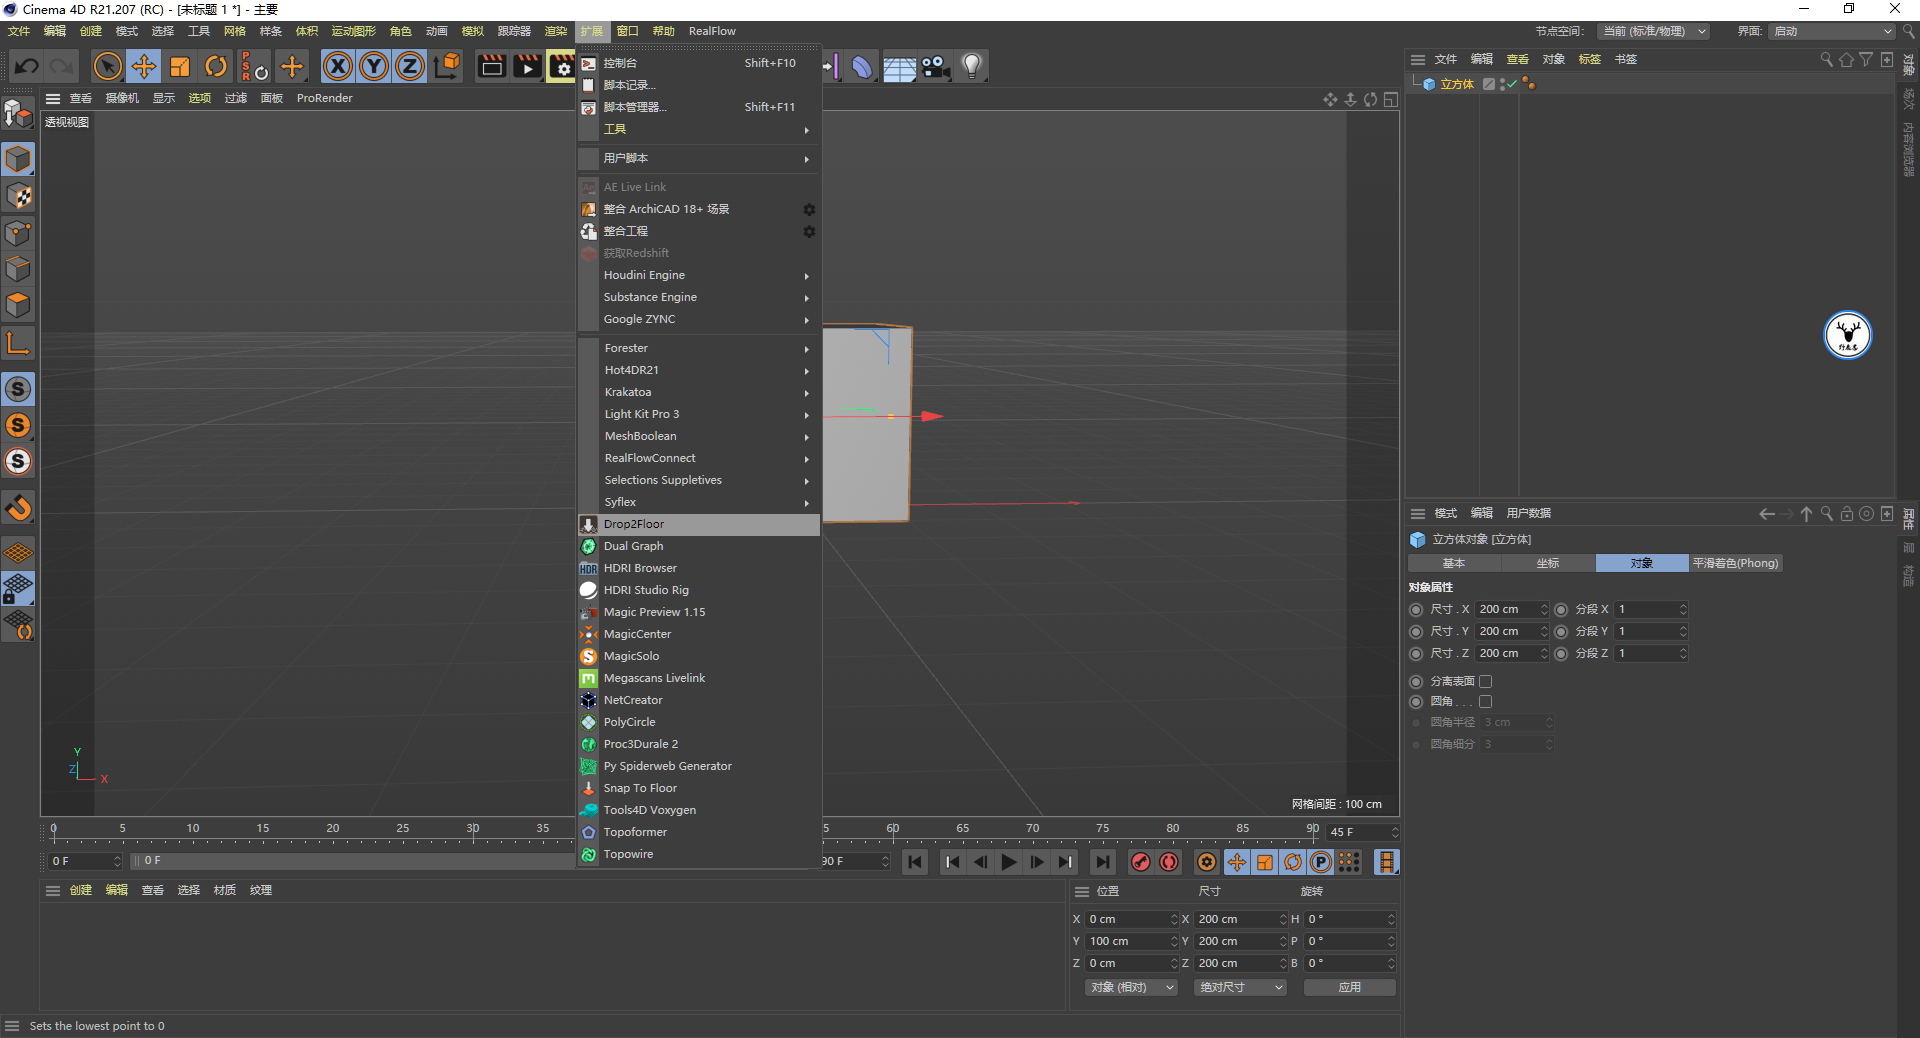
Task: Go to end of timeline
Action: click(x=1102, y=862)
